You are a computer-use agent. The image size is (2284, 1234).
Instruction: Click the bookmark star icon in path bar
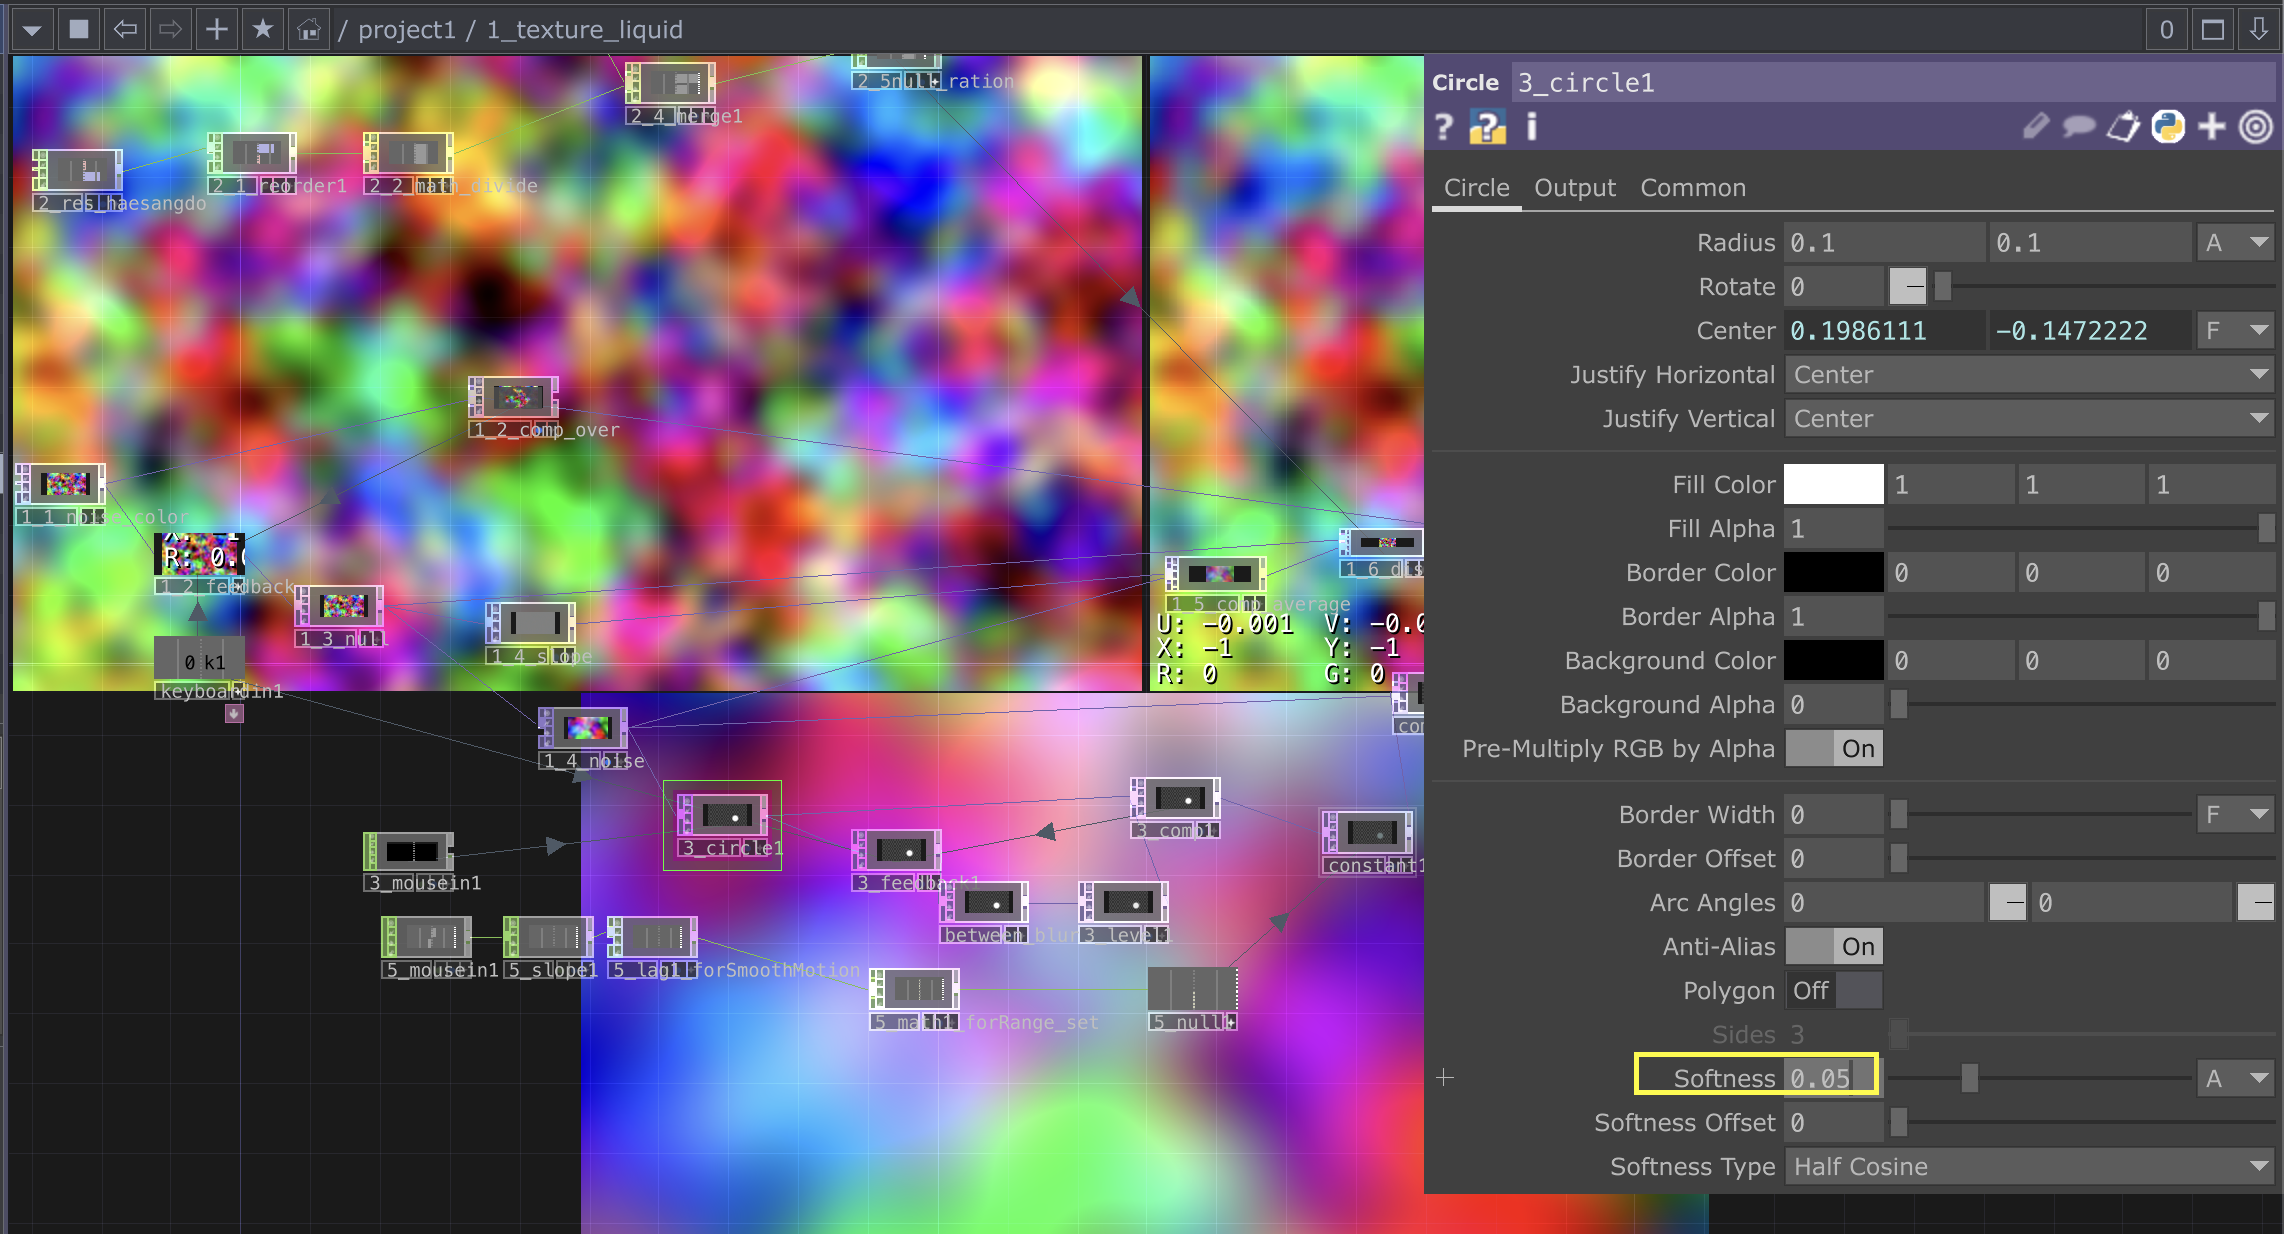pos(263,30)
